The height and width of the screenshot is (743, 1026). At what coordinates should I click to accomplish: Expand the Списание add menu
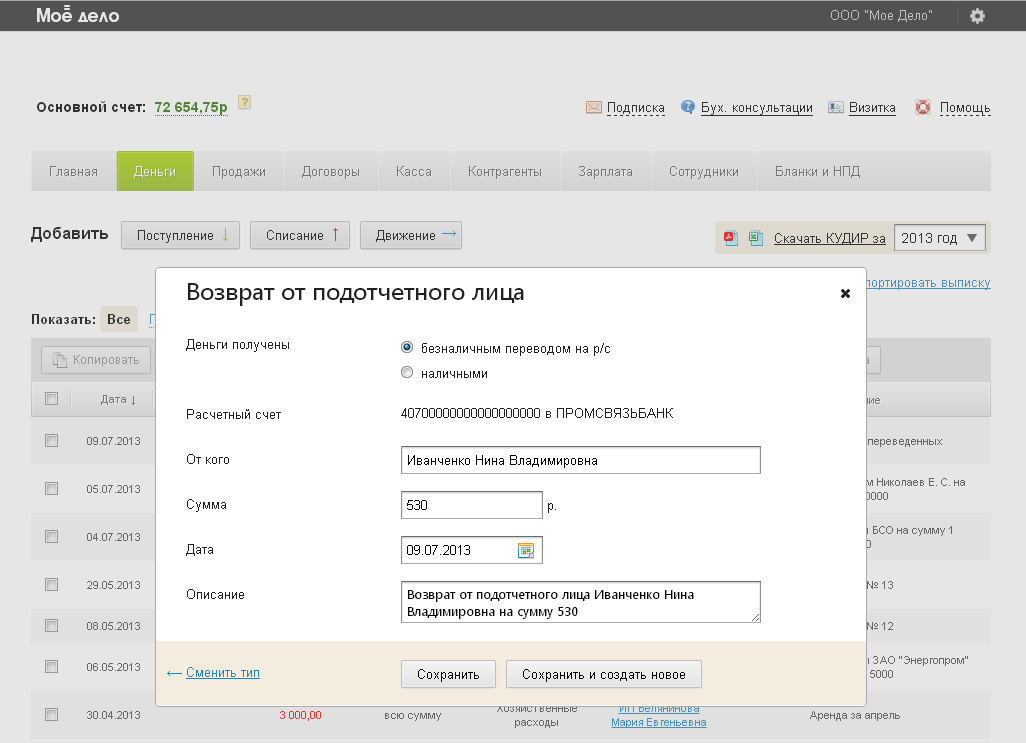tap(302, 236)
